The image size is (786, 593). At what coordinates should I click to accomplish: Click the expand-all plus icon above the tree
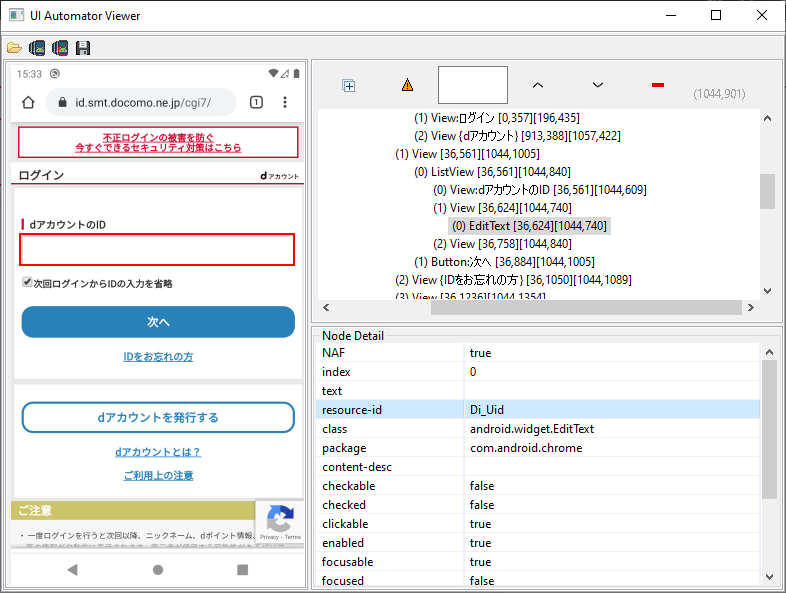(x=349, y=86)
